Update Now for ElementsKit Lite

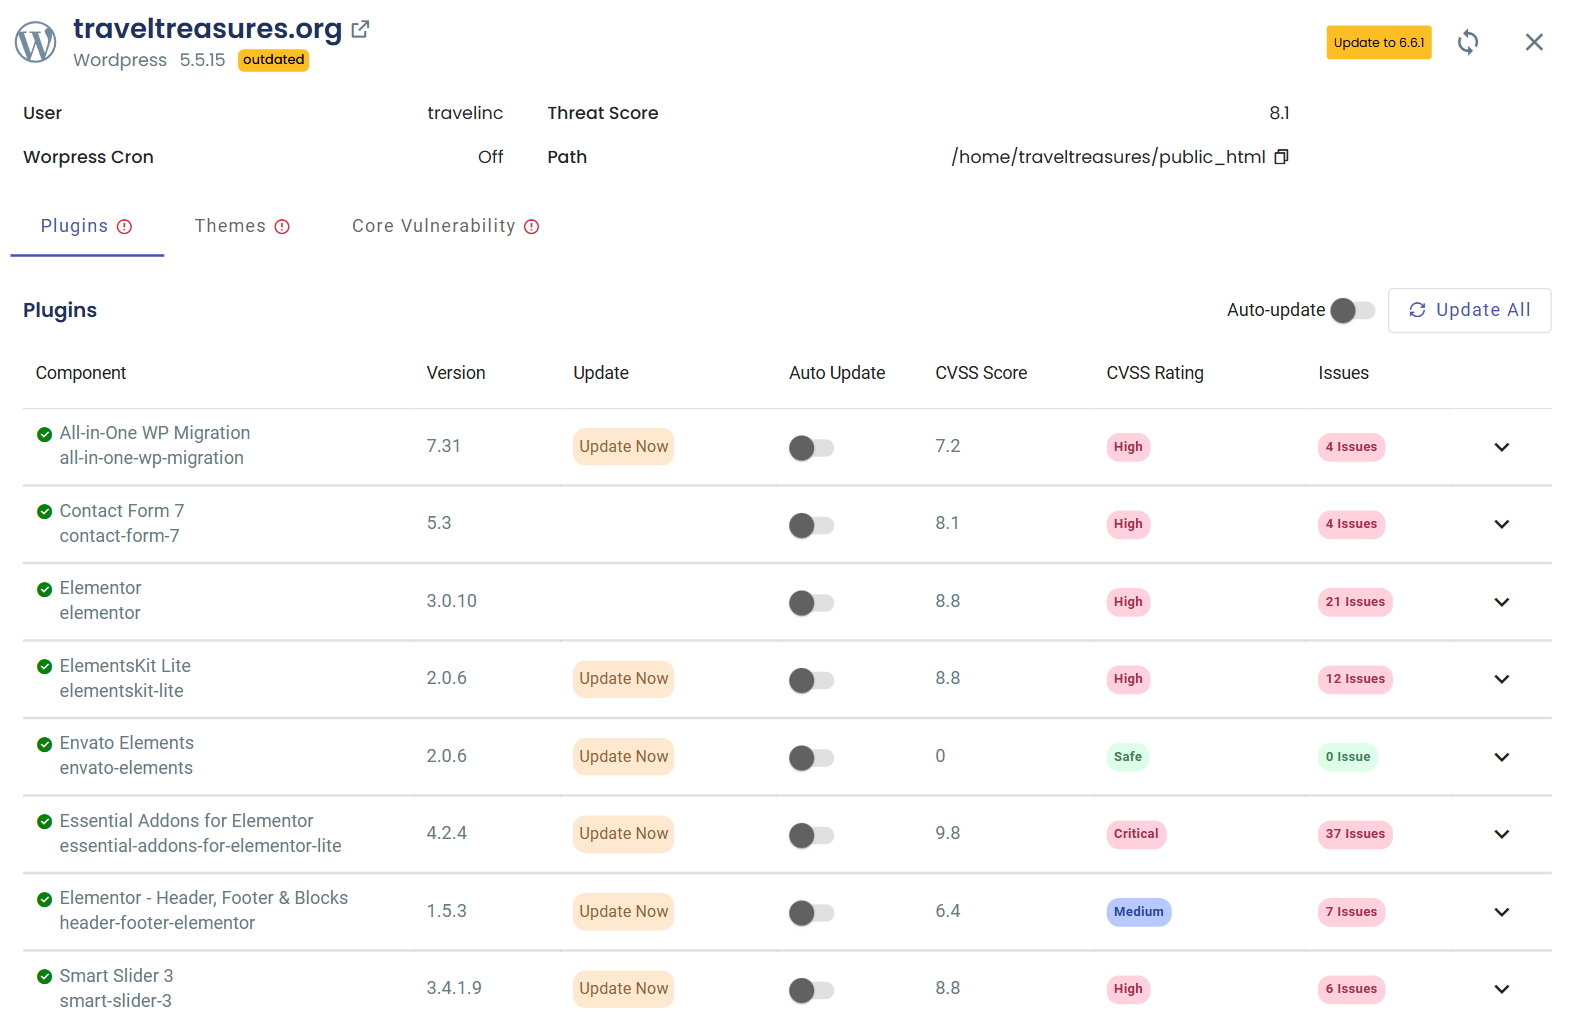click(x=623, y=679)
